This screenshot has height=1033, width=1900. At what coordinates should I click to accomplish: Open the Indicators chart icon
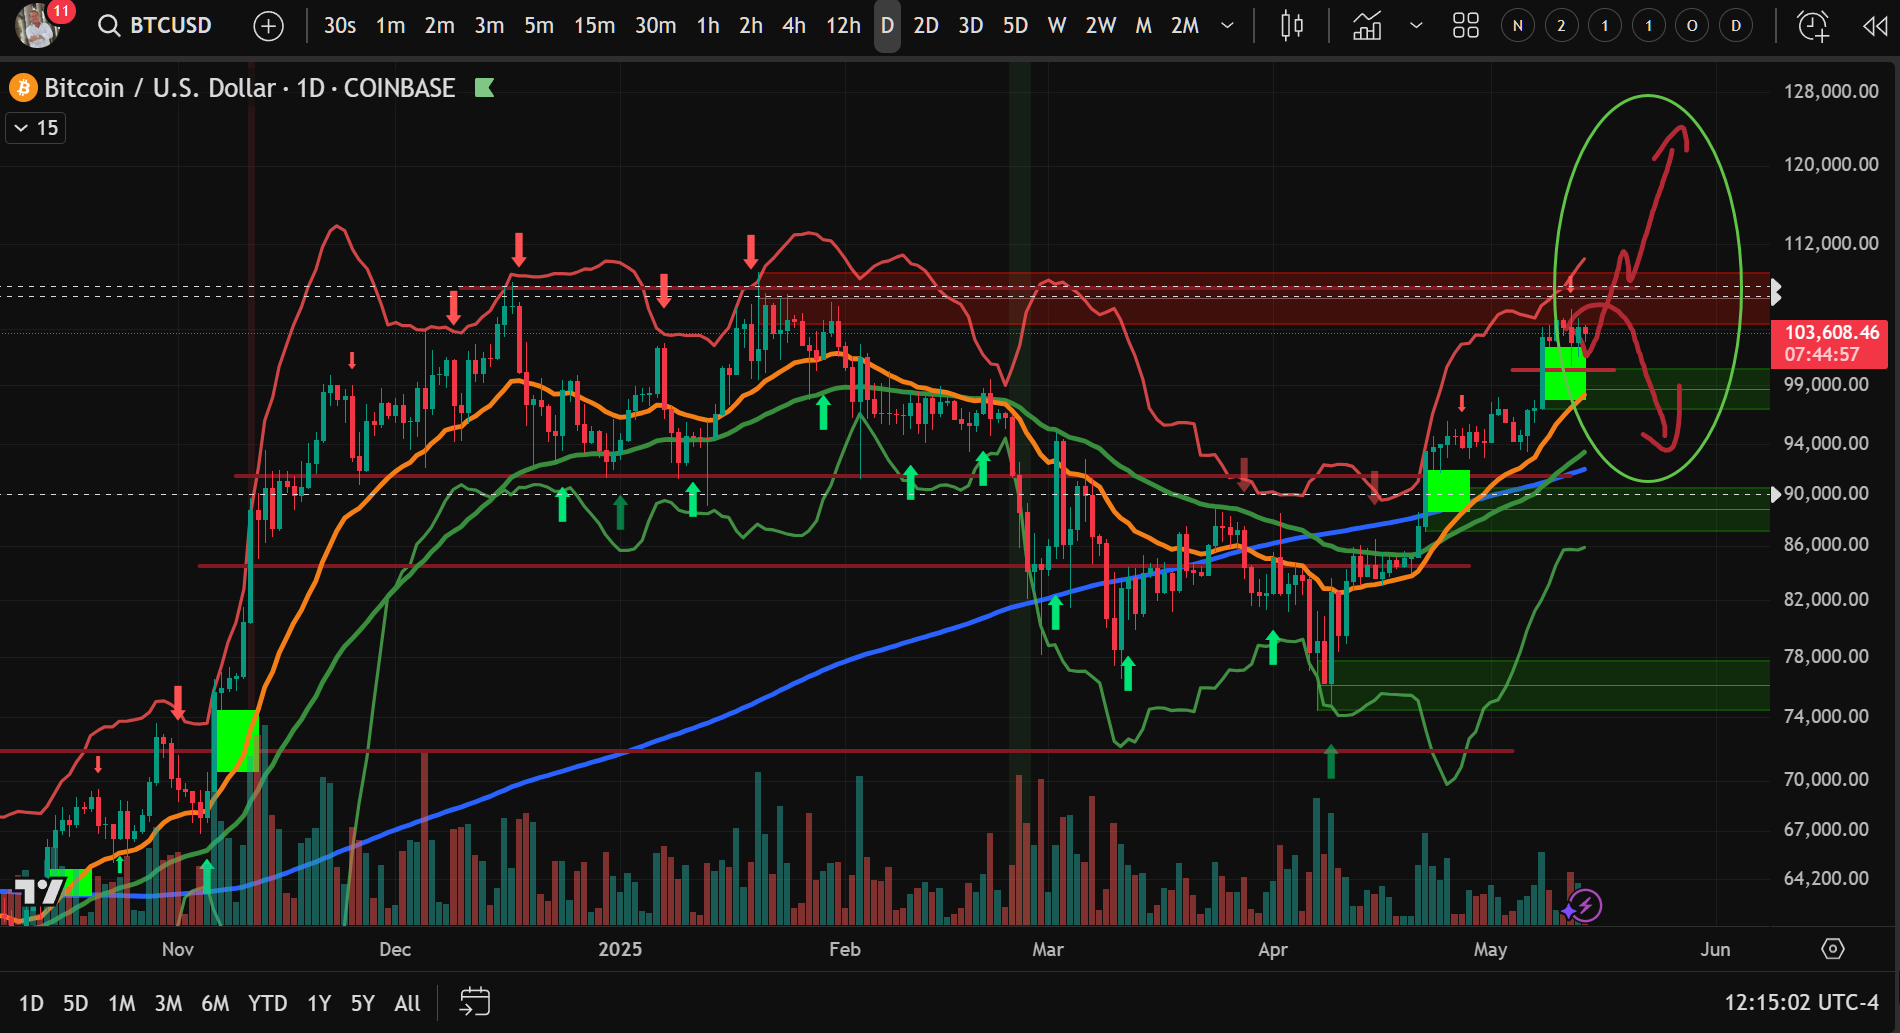point(1366,25)
